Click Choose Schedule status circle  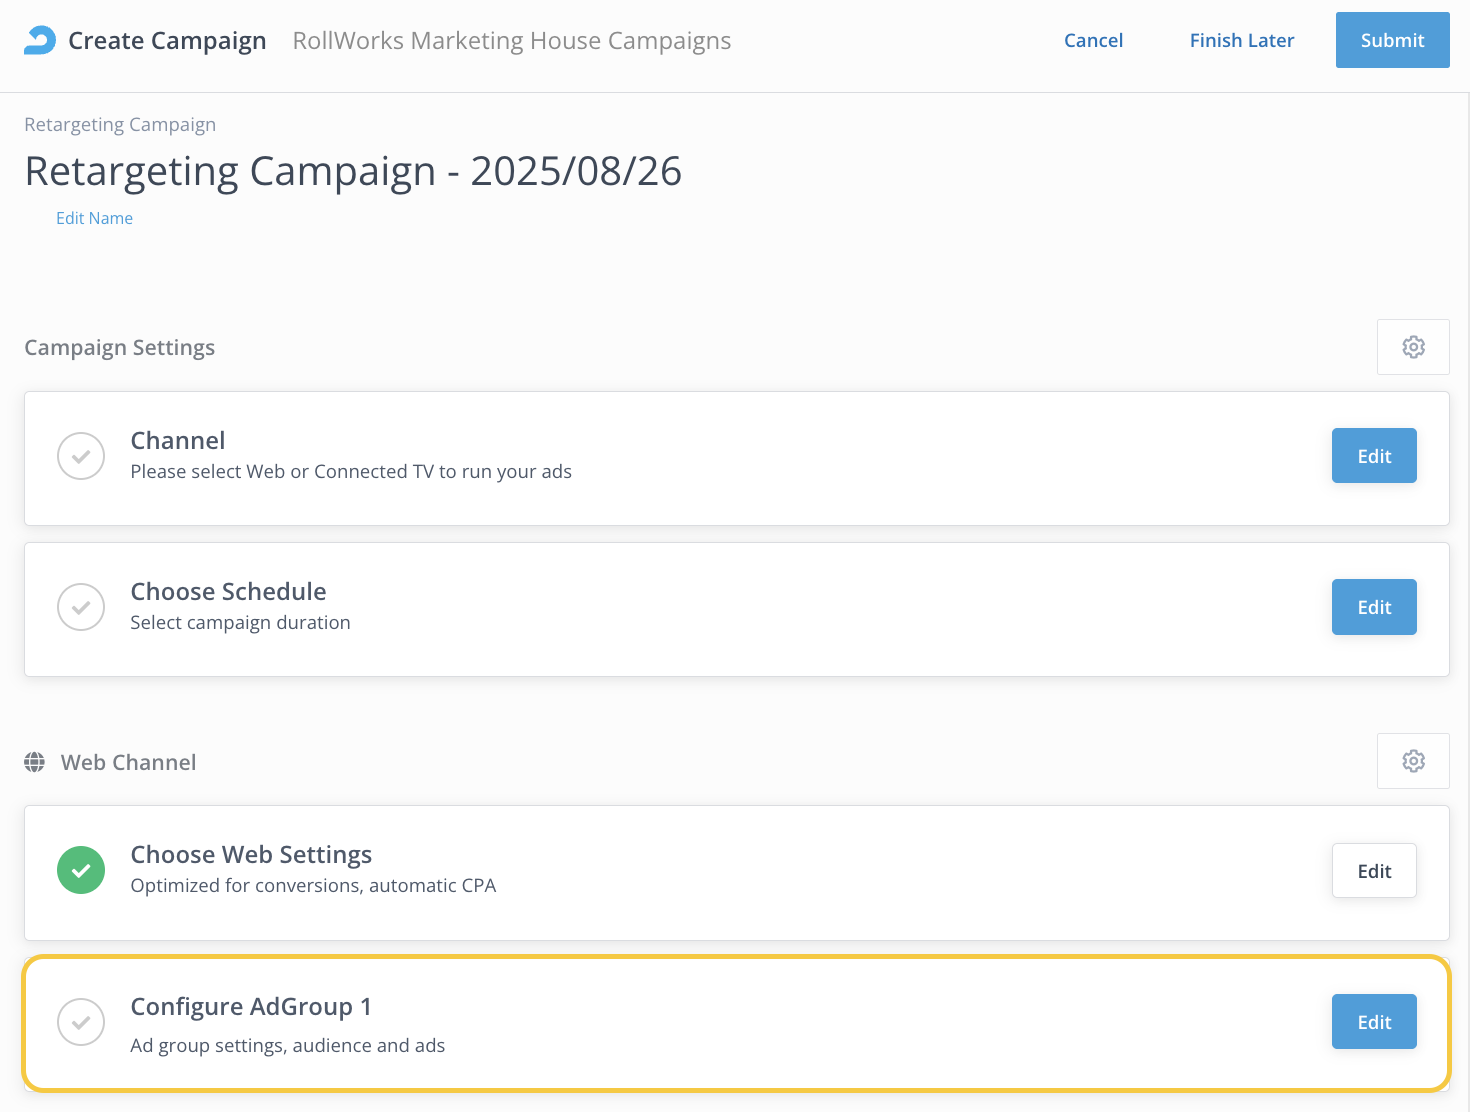(x=81, y=607)
